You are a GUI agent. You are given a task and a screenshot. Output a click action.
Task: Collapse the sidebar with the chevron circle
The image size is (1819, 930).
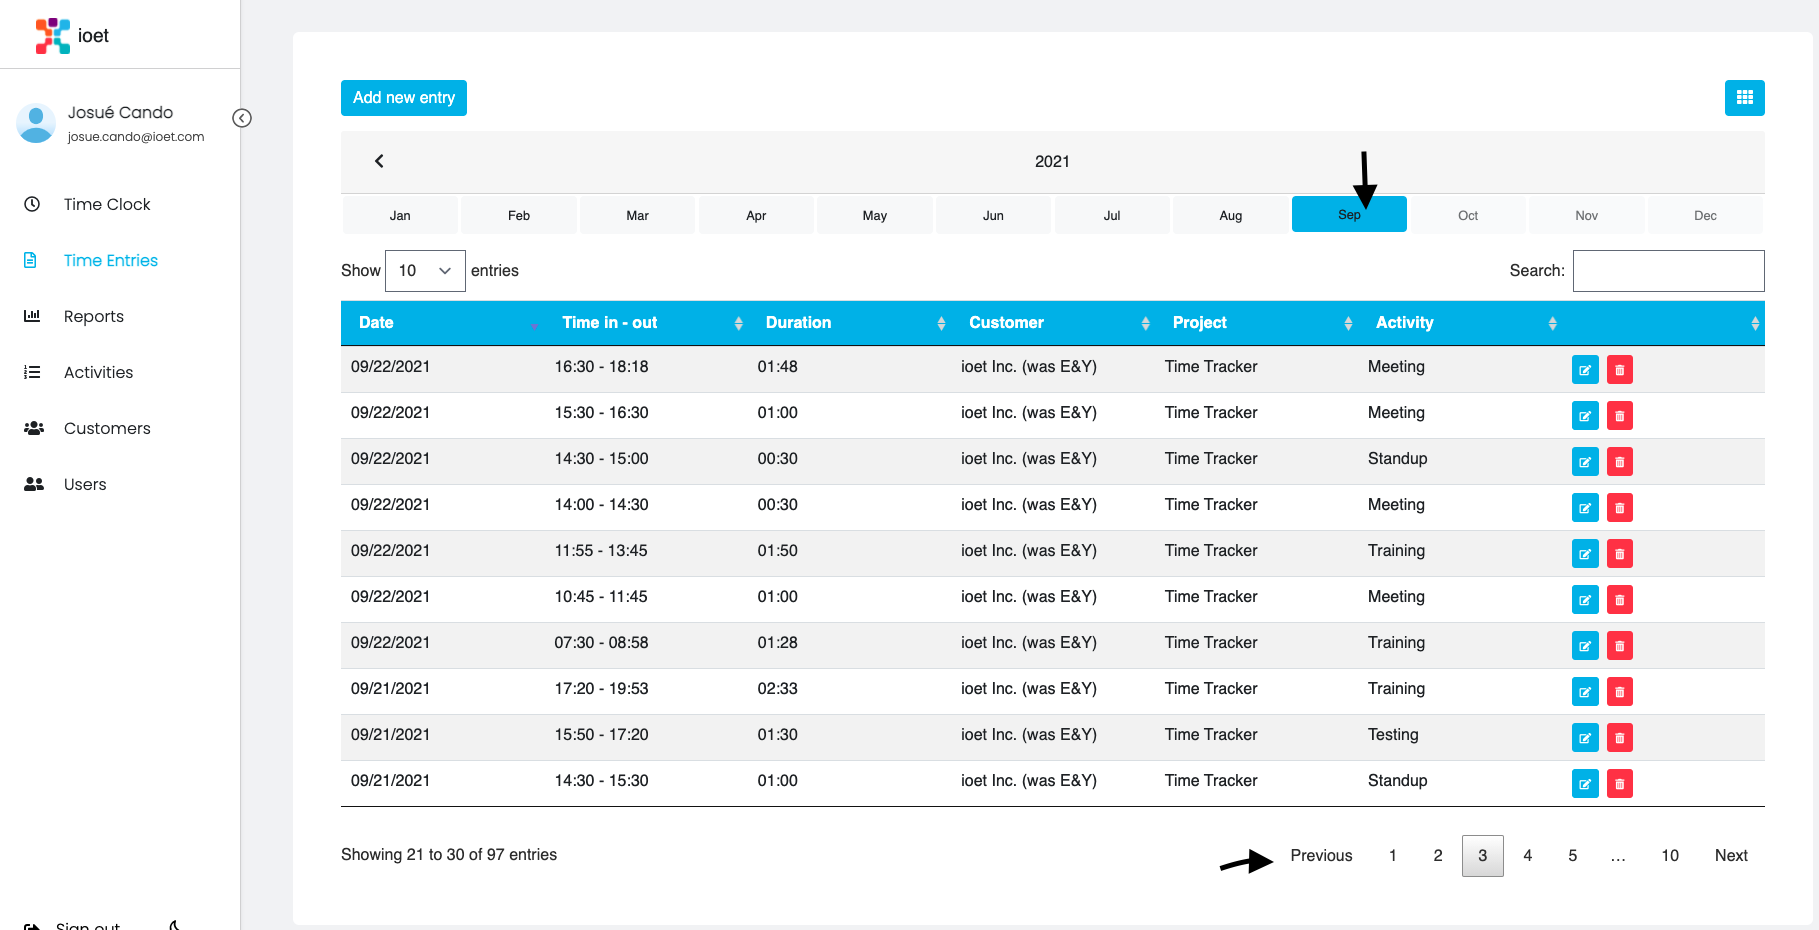pyautogui.click(x=242, y=118)
